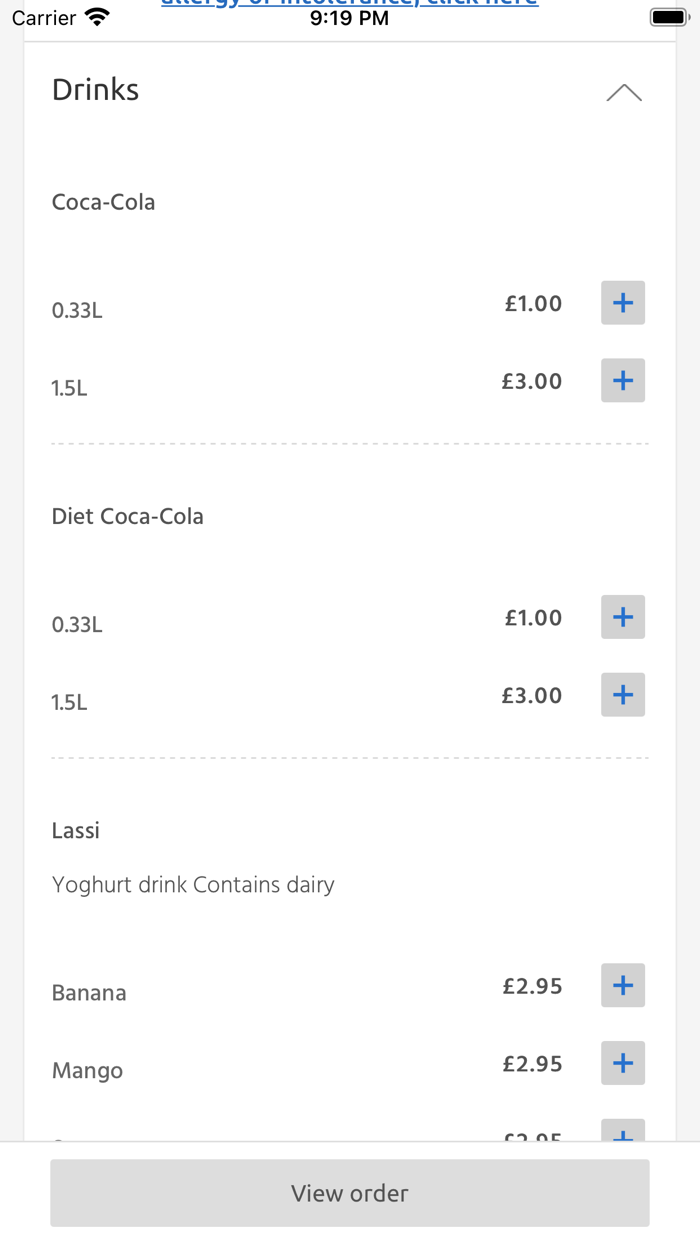Add a Mango Lassi to the order

point(622,1063)
